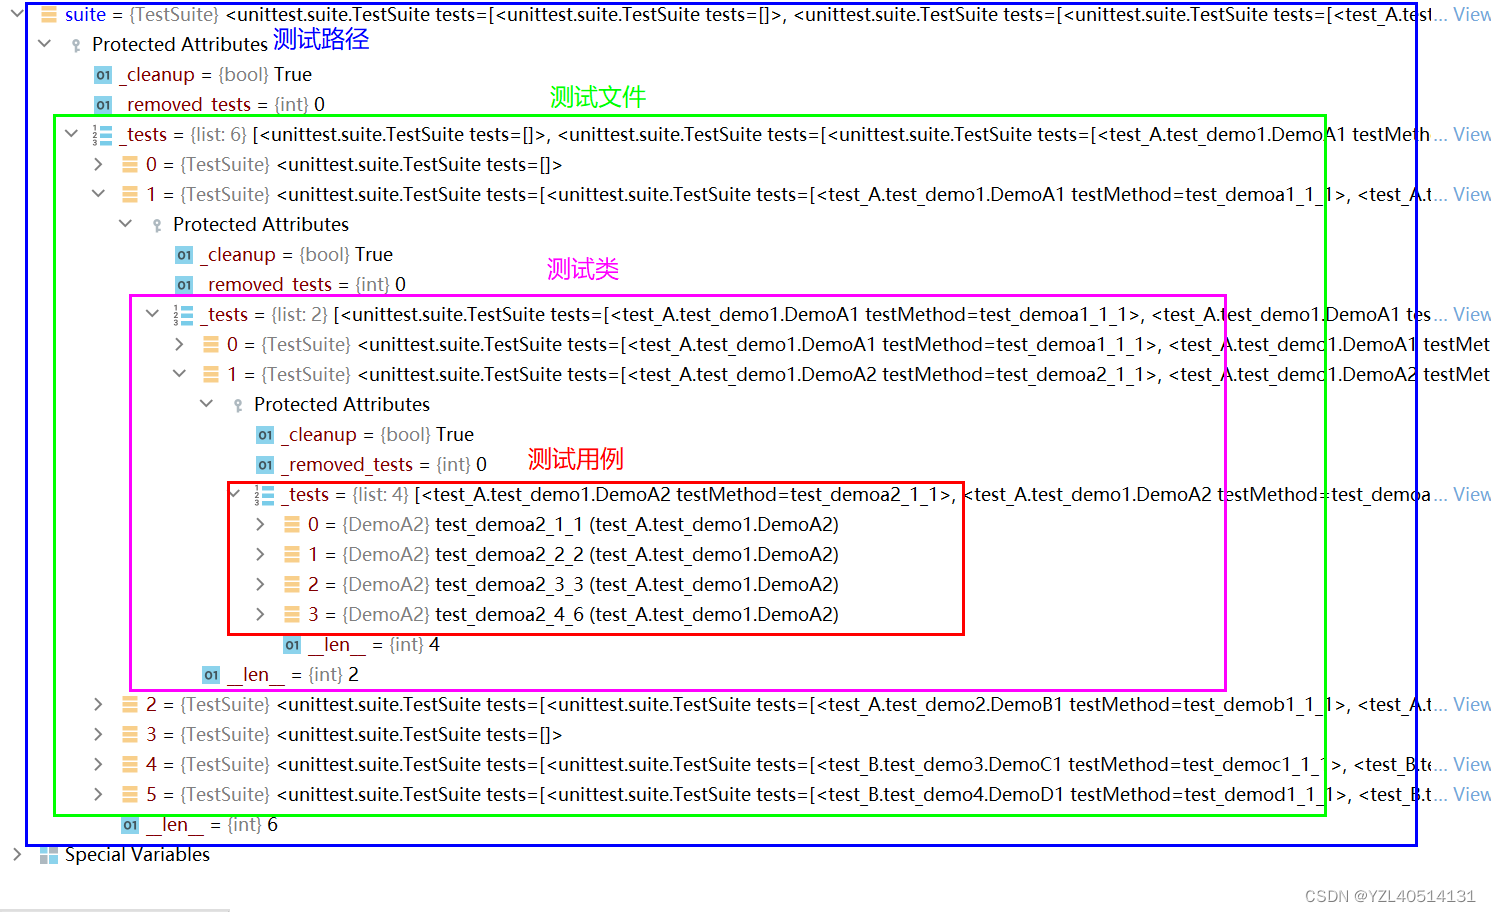The height and width of the screenshot is (912, 1491).
Task: Expand the test_demoa2_3_3 item
Action: tap(260, 584)
